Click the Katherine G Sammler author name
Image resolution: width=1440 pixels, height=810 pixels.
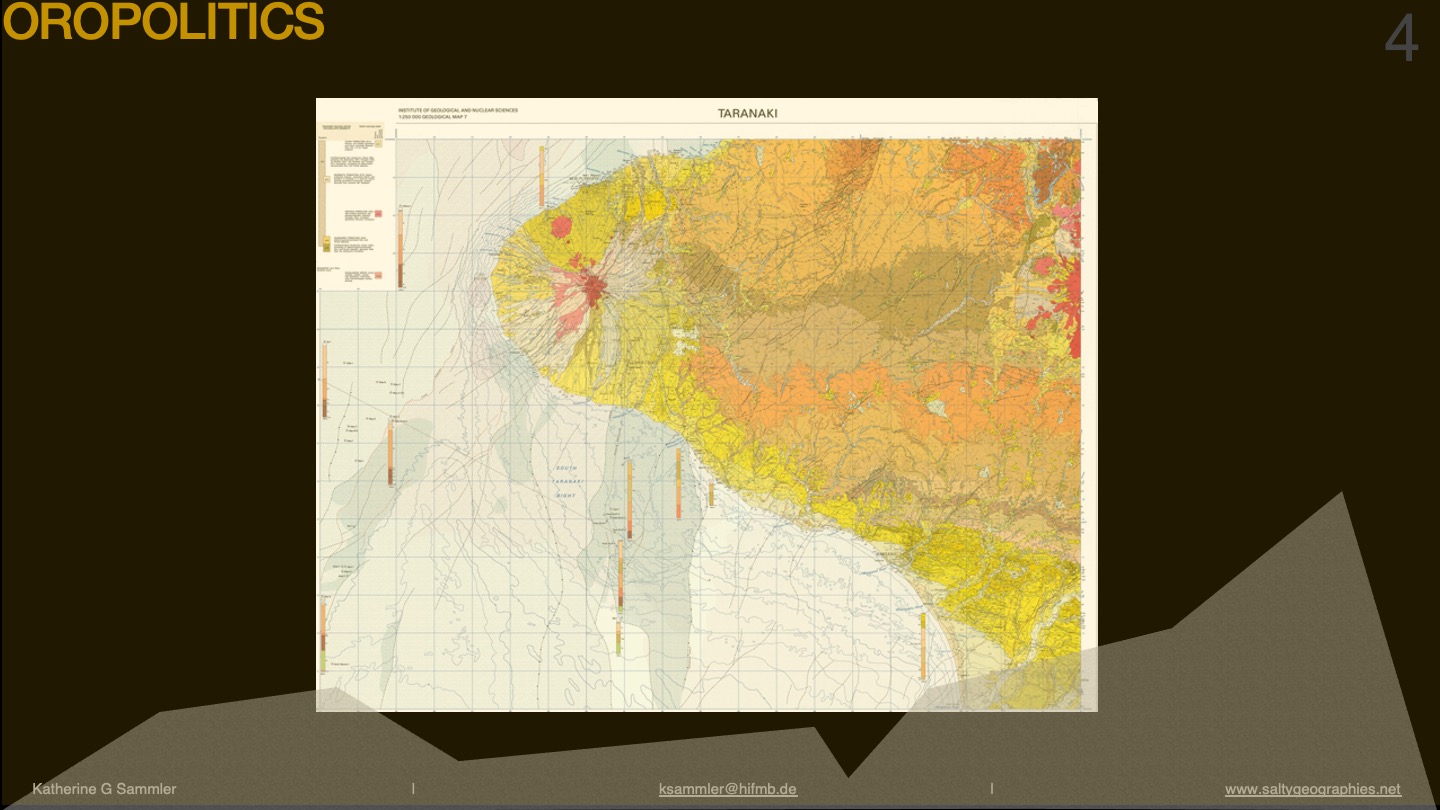[104, 789]
